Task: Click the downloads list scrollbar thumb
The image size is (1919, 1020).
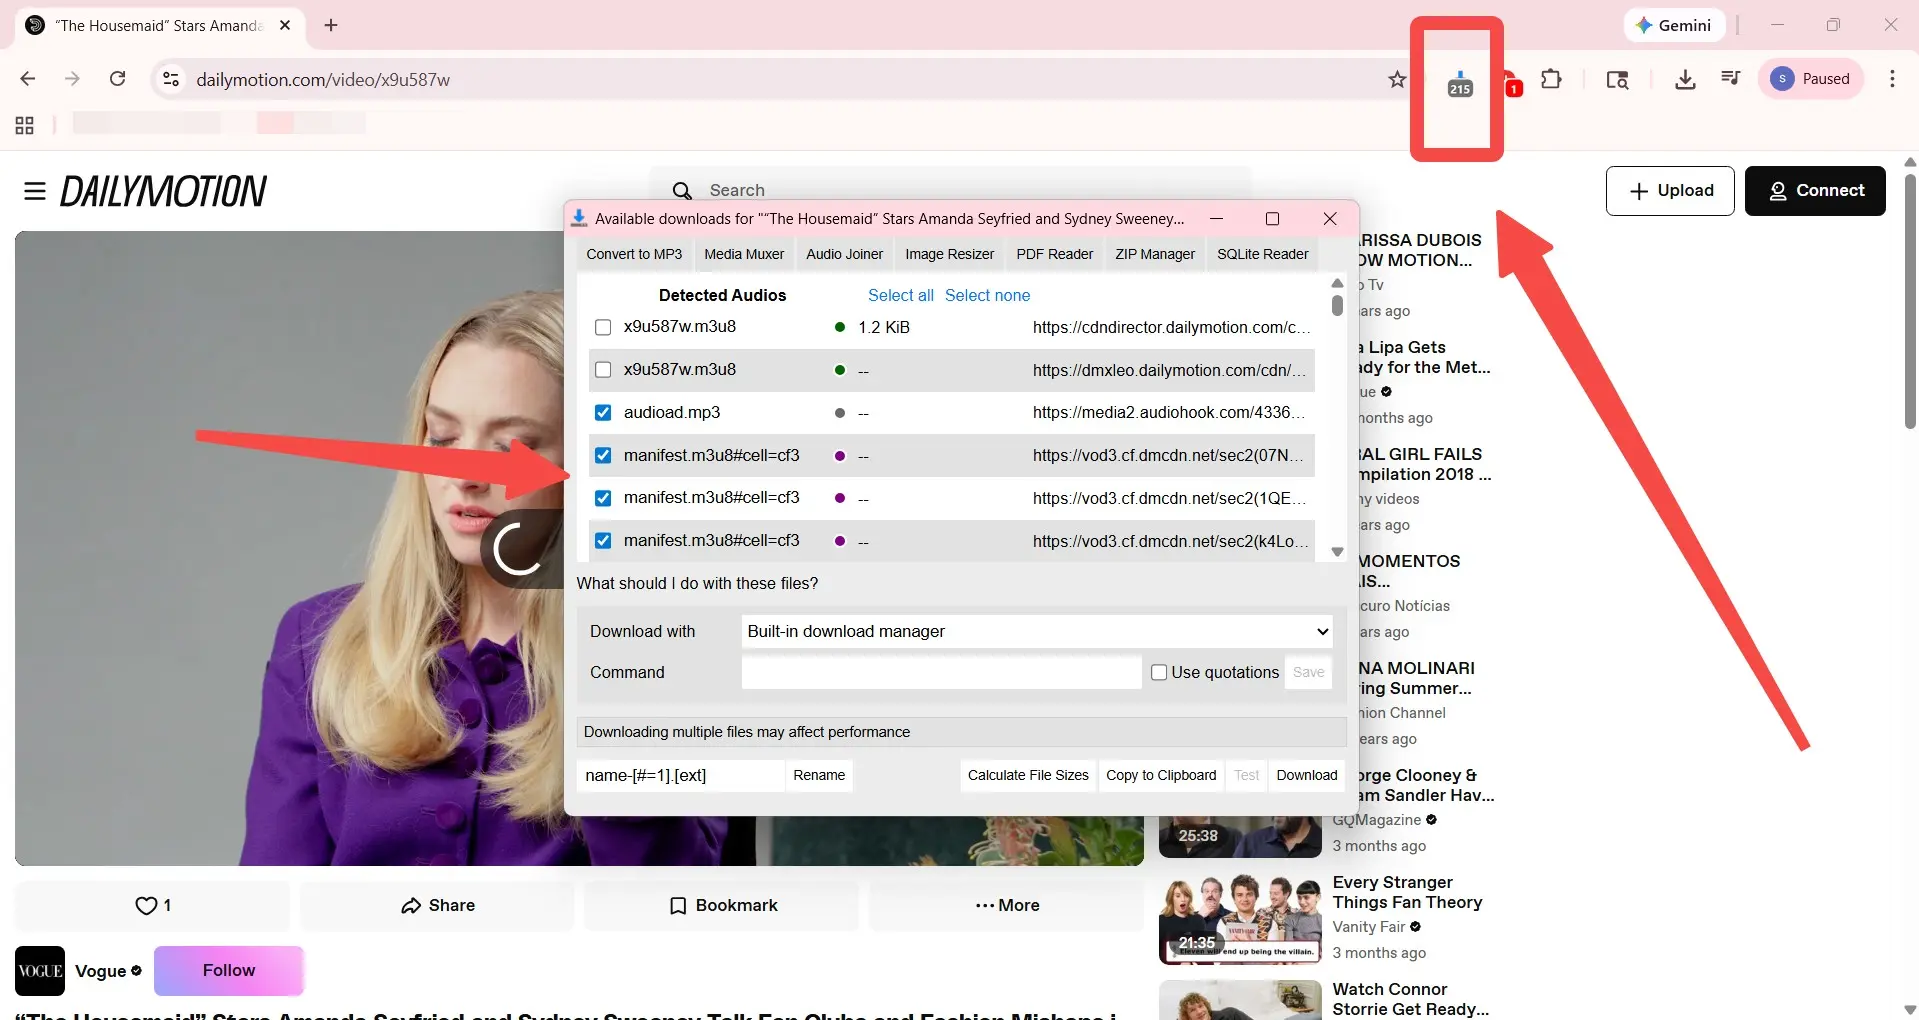Action: [1337, 305]
